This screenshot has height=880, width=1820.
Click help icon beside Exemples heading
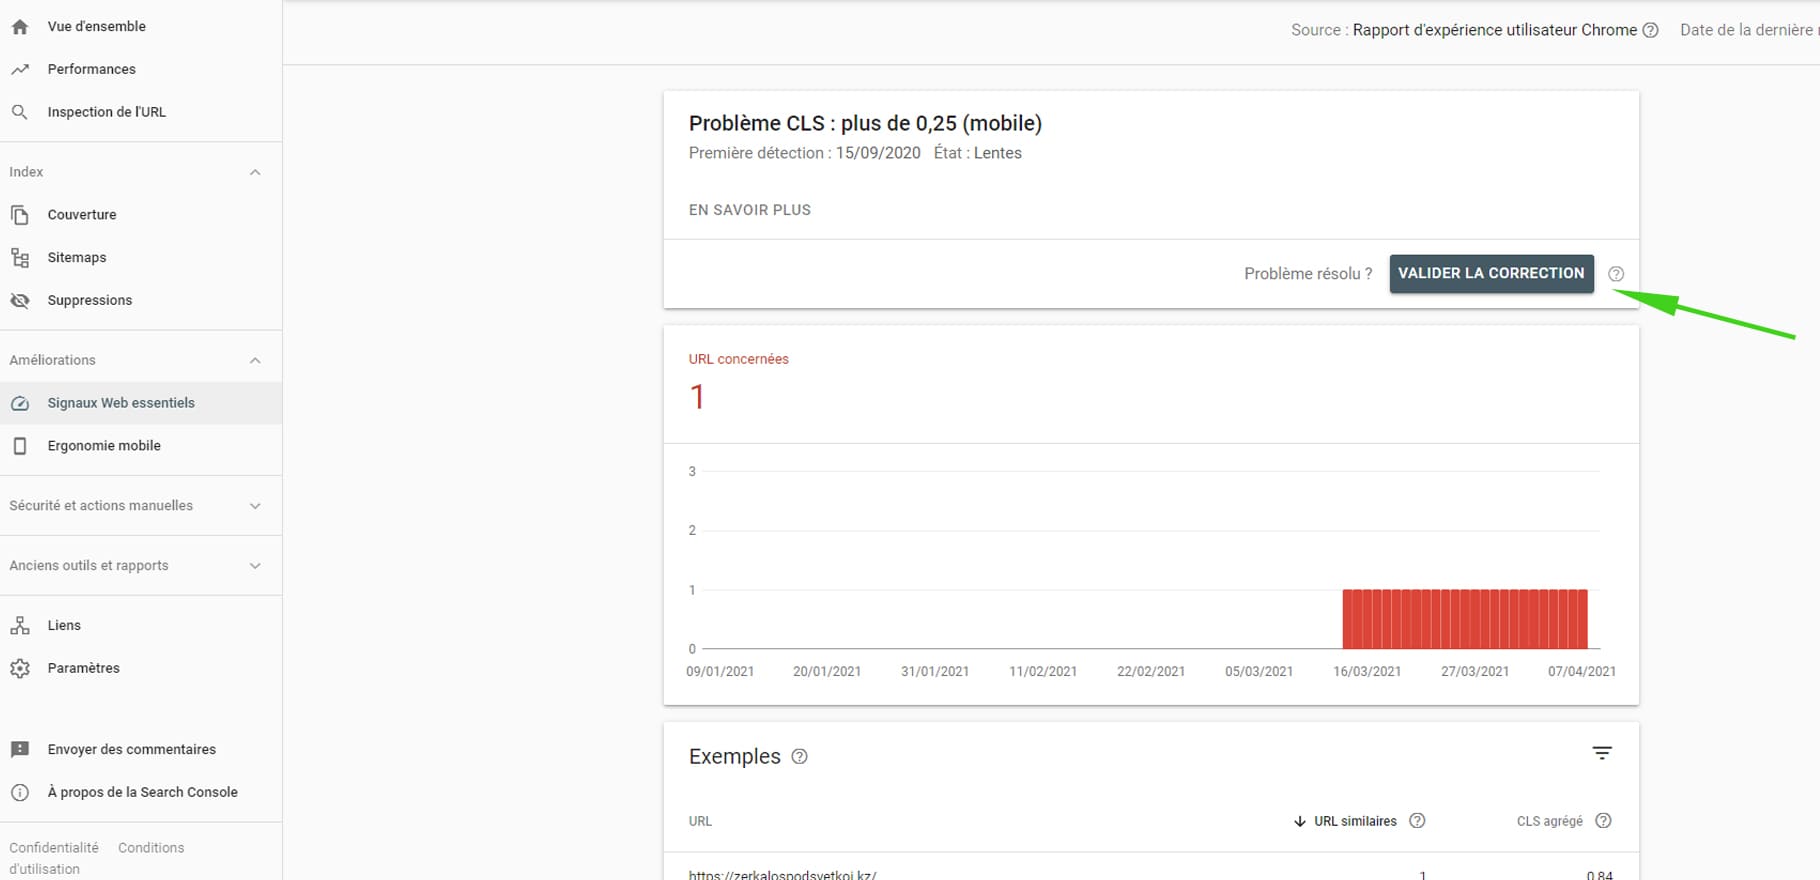(x=799, y=757)
